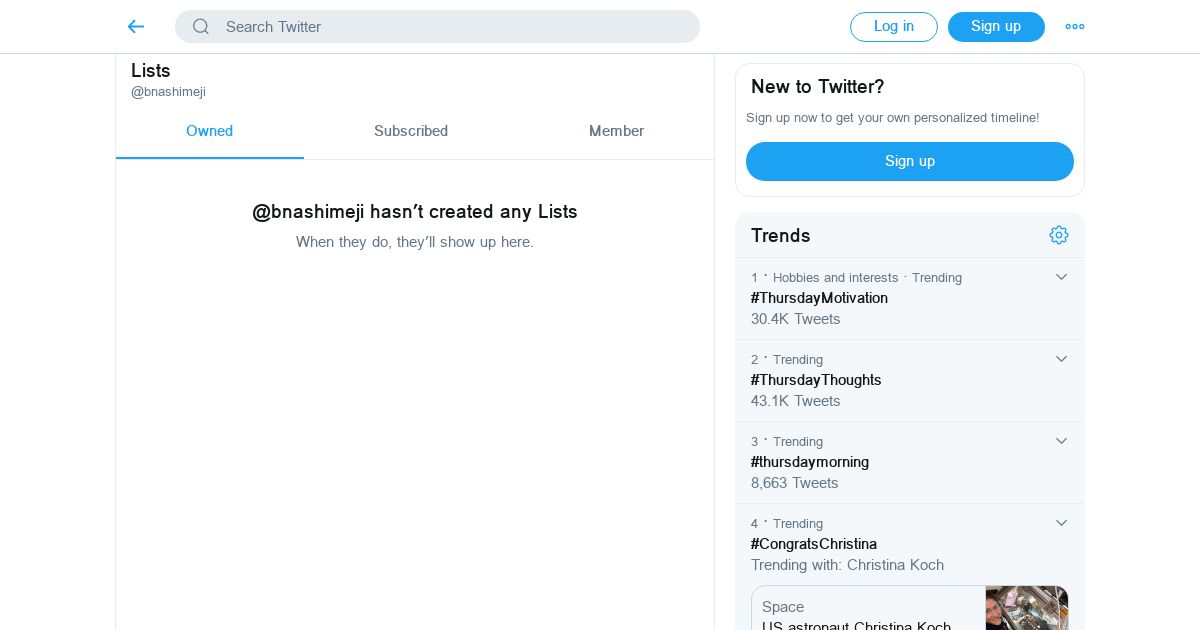Viewport: 1200px width, 630px height.
Task: Switch to the Subscribed tab
Action: point(411,131)
